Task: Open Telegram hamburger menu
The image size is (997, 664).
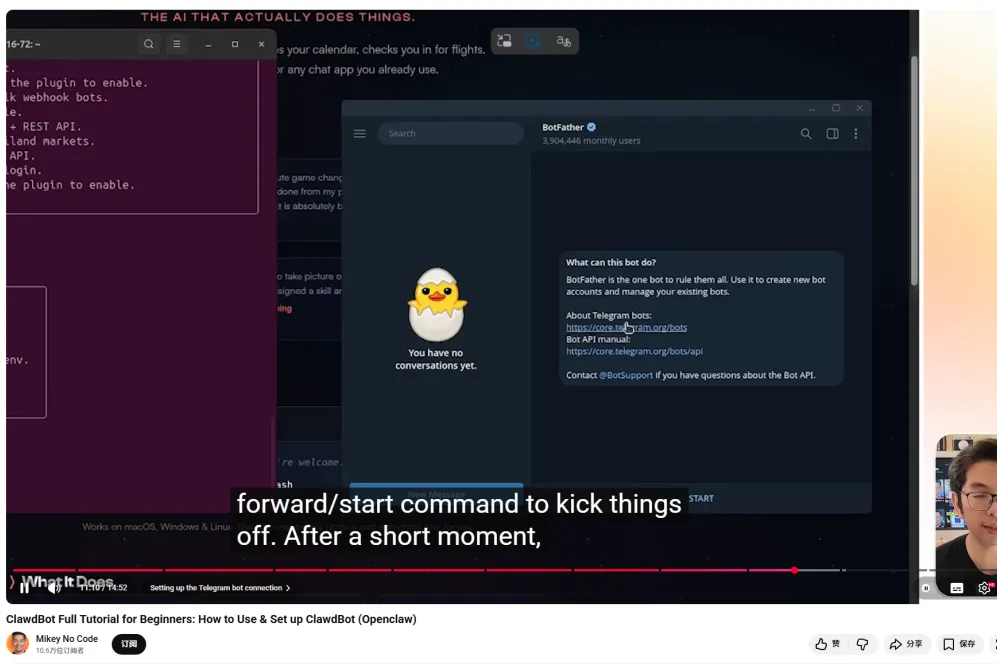Action: tap(360, 134)
